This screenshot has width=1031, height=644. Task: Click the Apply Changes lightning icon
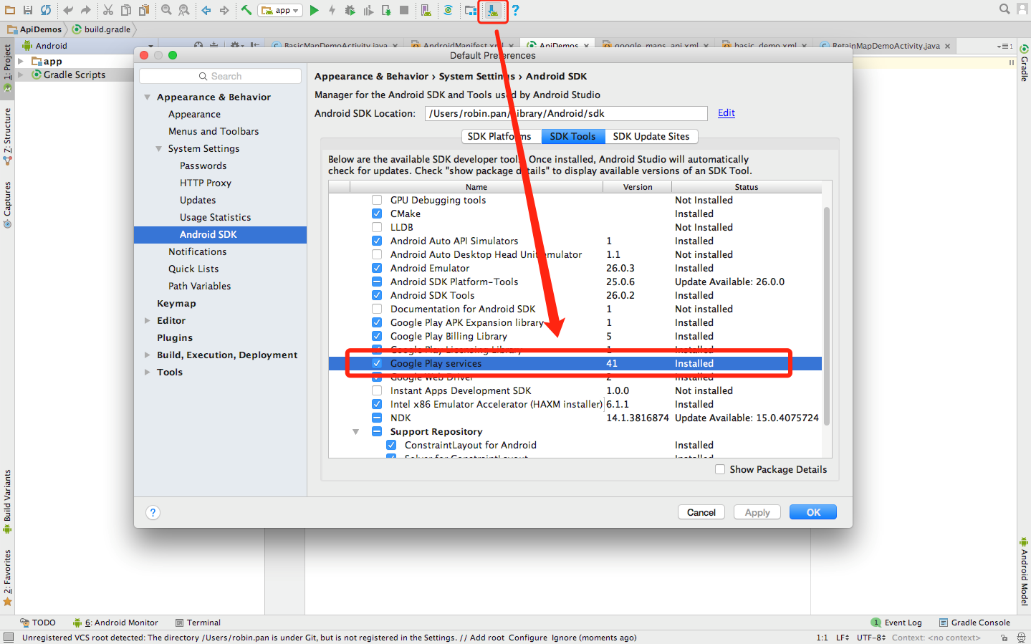pyautogui.click(x=332, y=10)
